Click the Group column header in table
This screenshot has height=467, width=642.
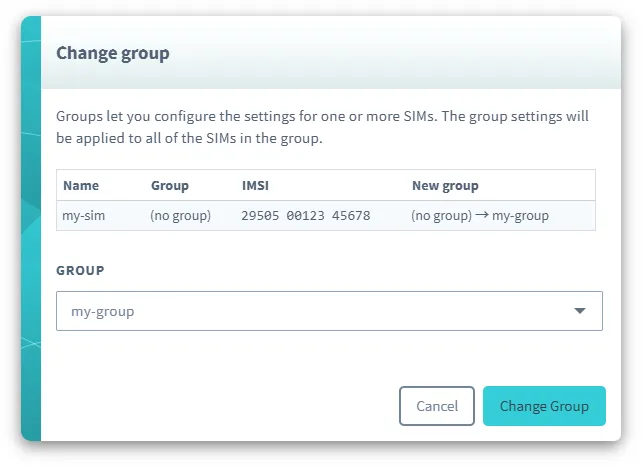pos(170,186)
